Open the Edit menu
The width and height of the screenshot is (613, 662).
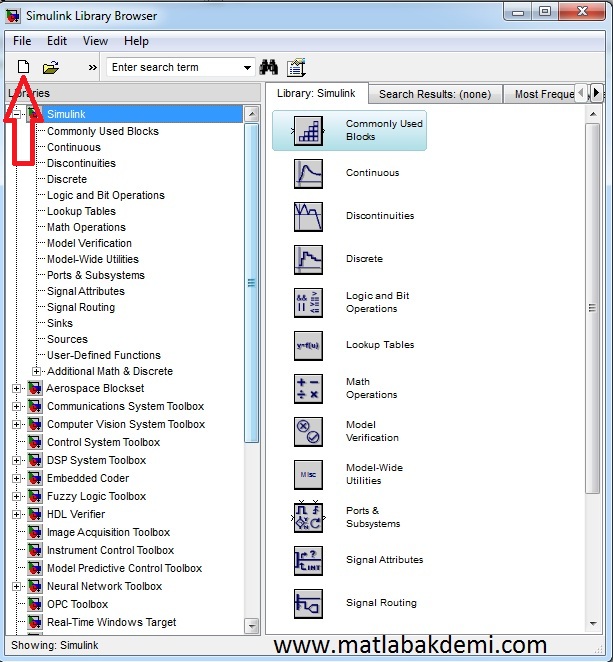click(57, 41)
